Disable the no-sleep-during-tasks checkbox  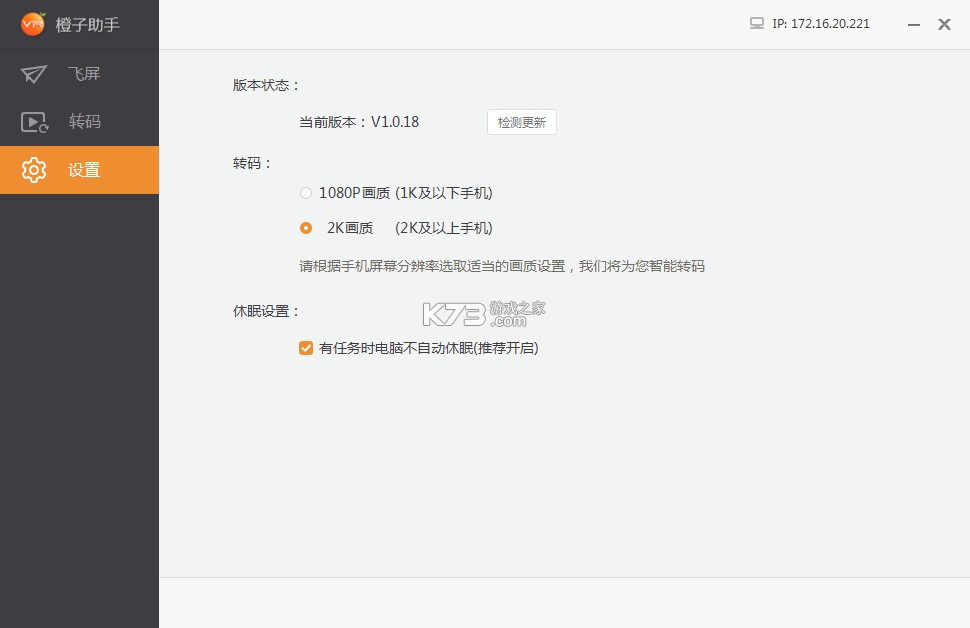(x=306, y=348)
